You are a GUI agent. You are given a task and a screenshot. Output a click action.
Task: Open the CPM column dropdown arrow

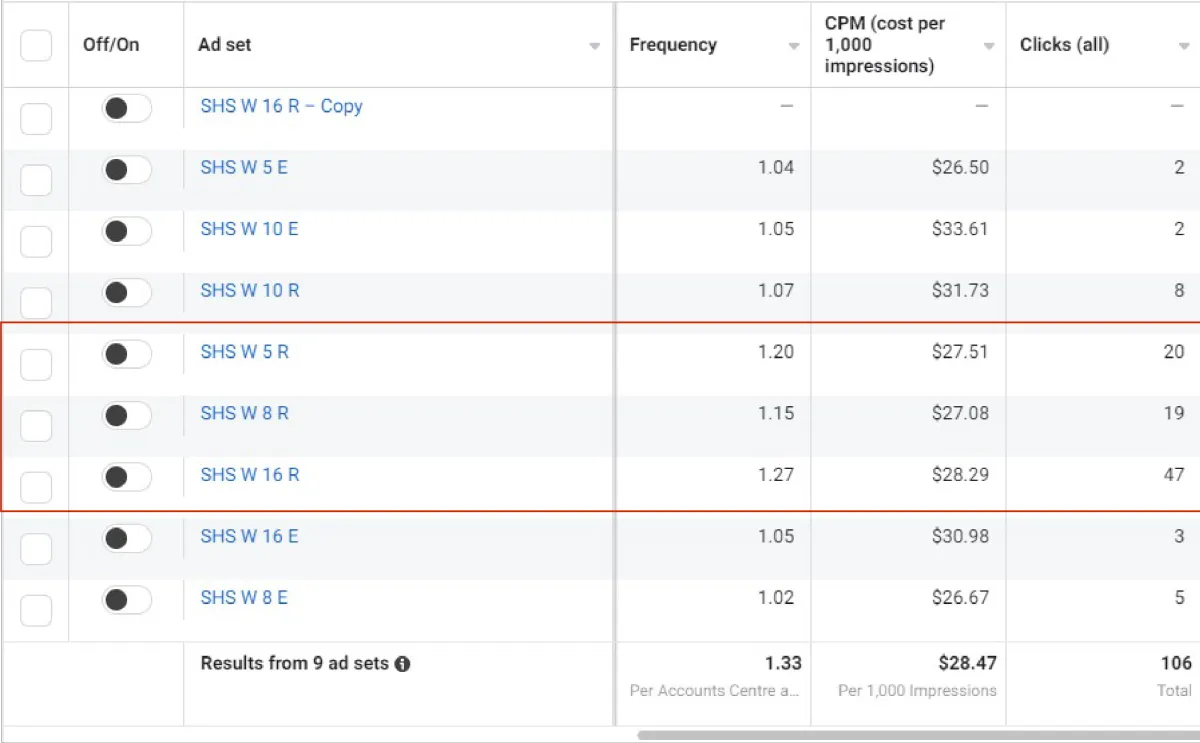point(989,47)
